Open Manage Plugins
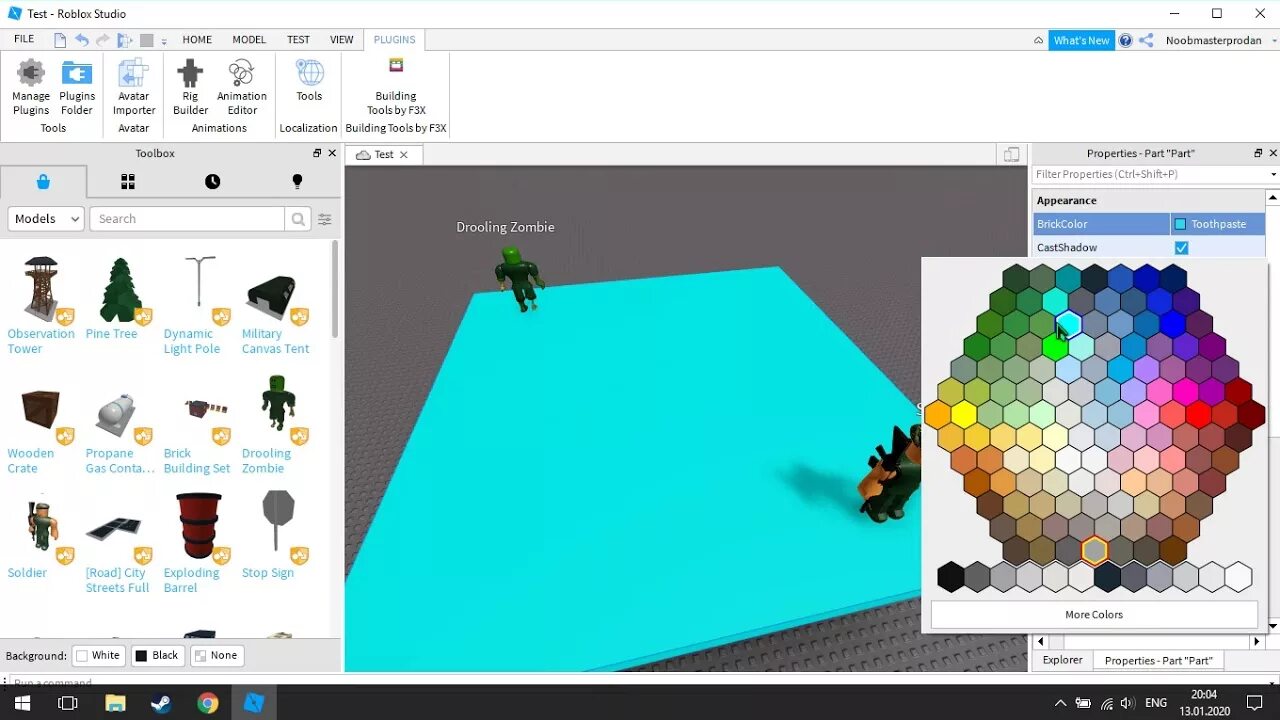Viewport: 1280px width, 720px height. tap(31, 88)
